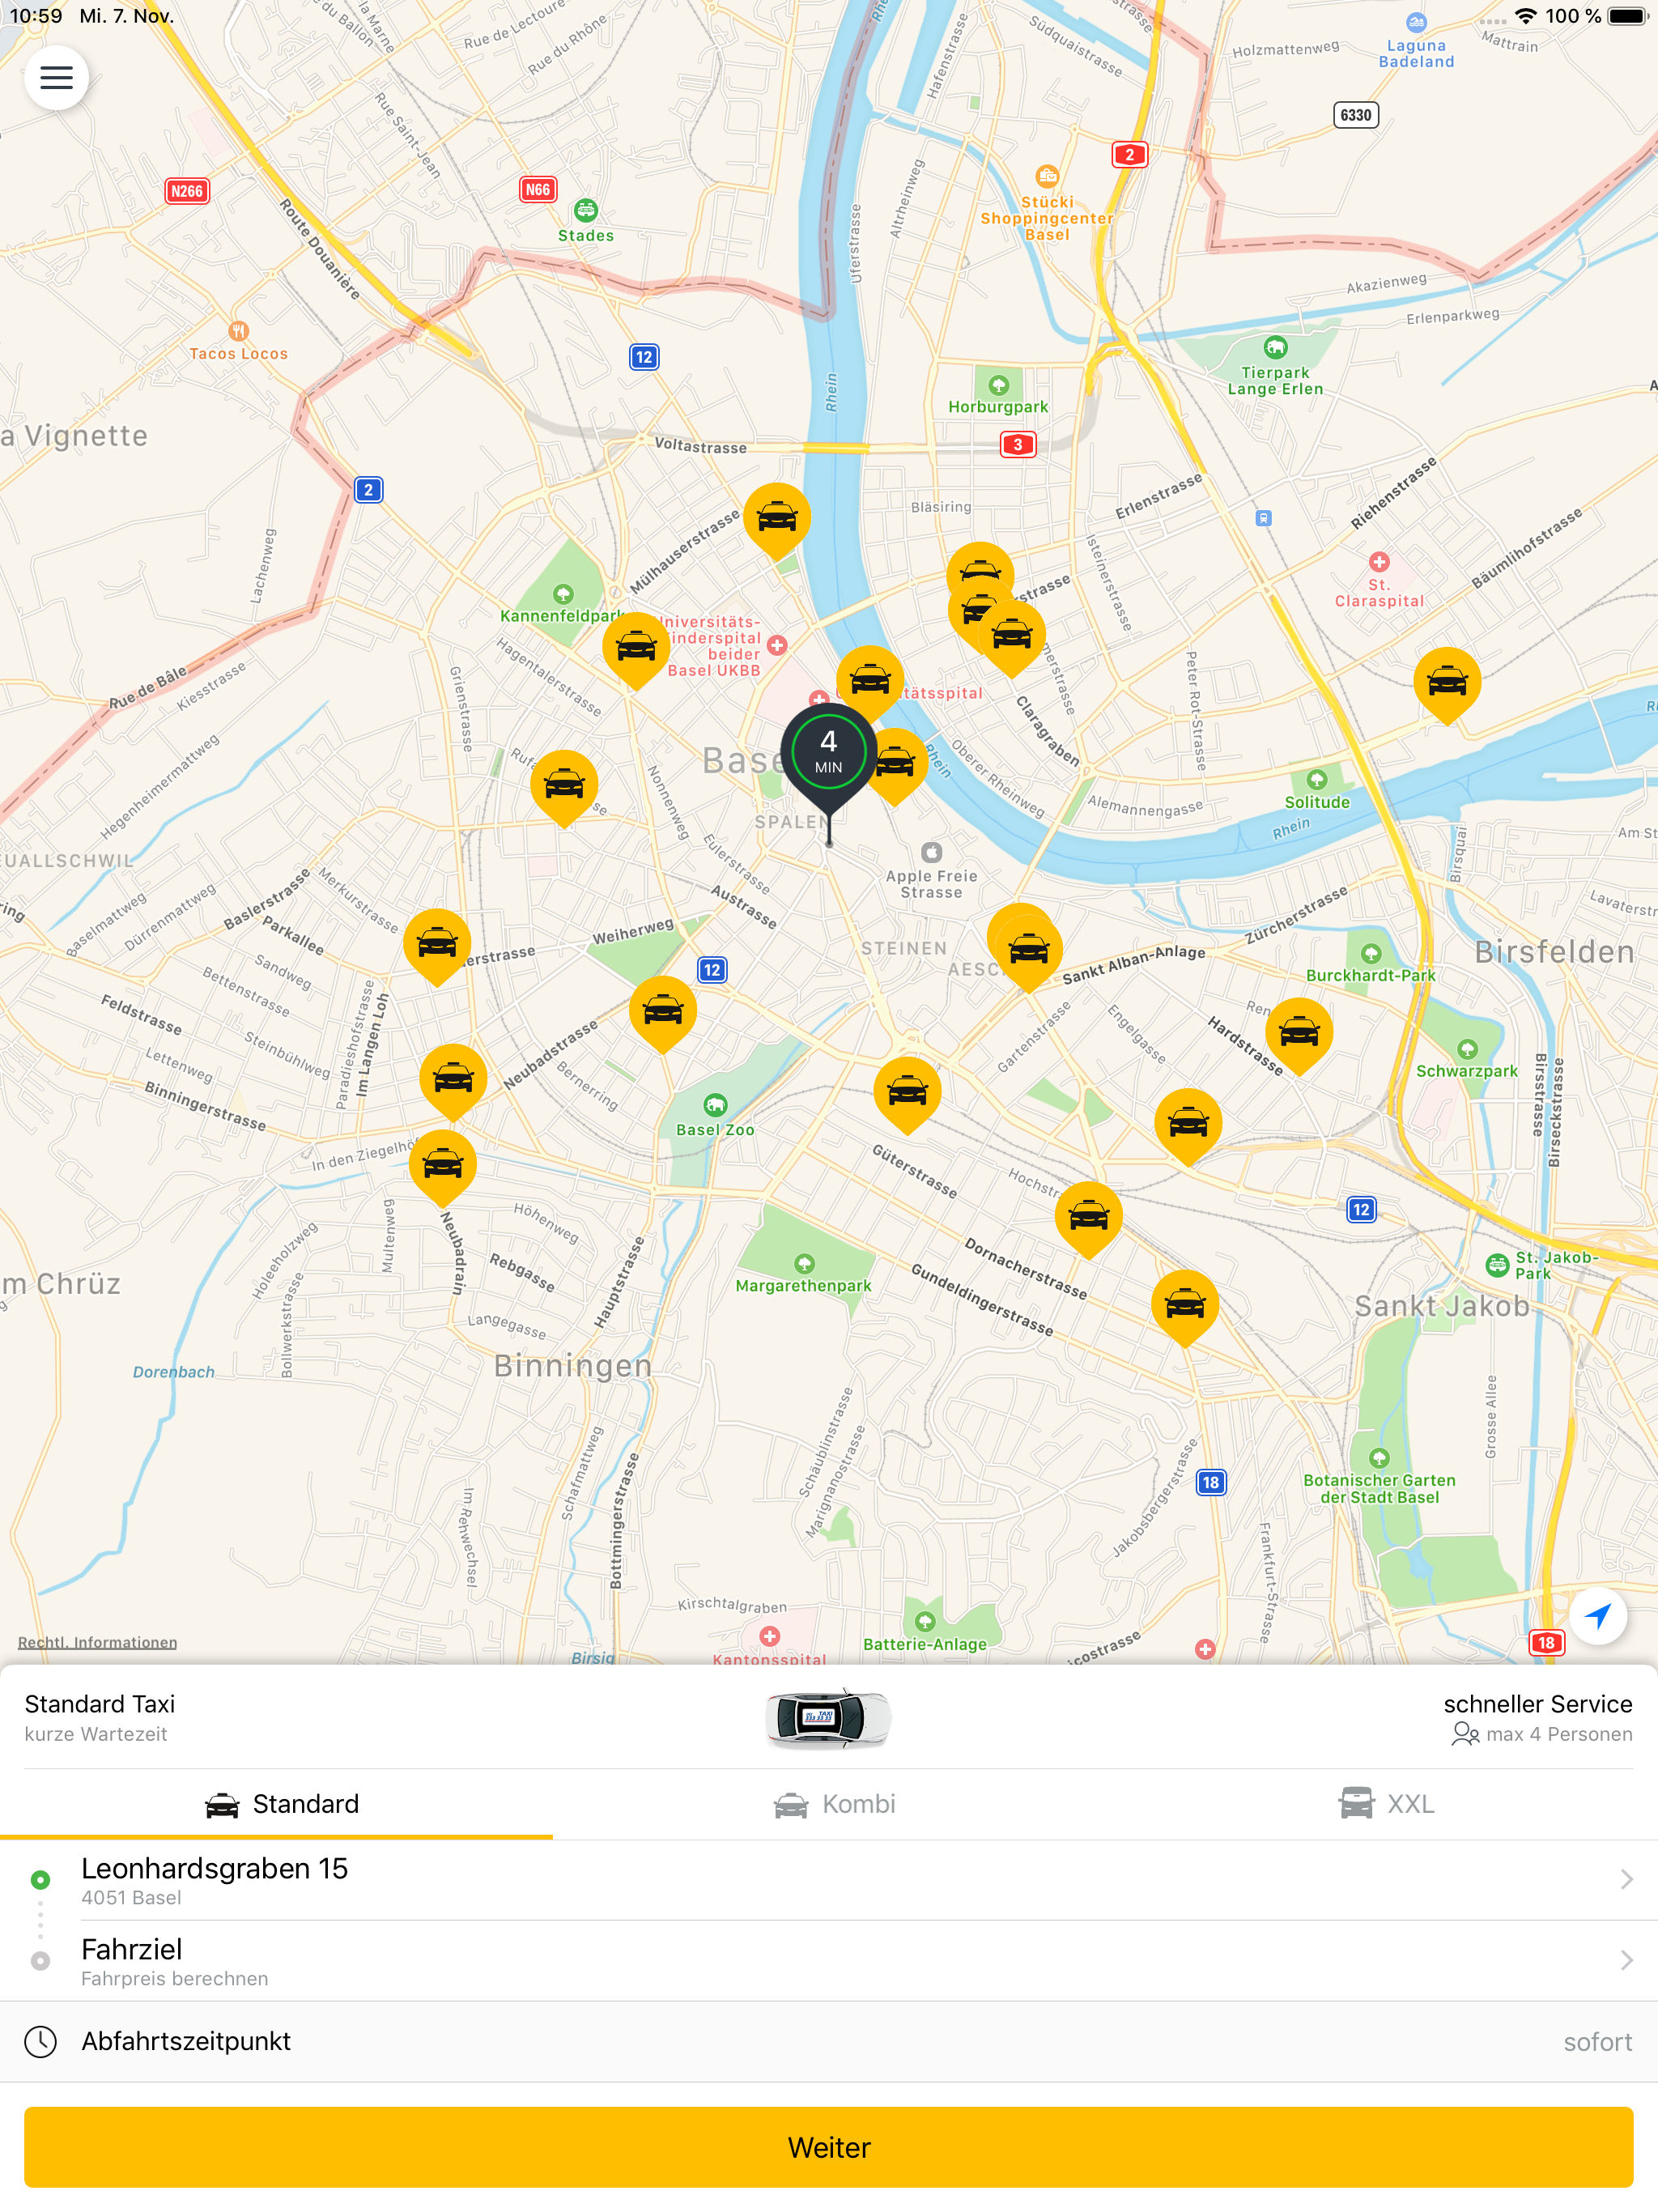Tap the 4 MIN pickup pin

(828, 754)
